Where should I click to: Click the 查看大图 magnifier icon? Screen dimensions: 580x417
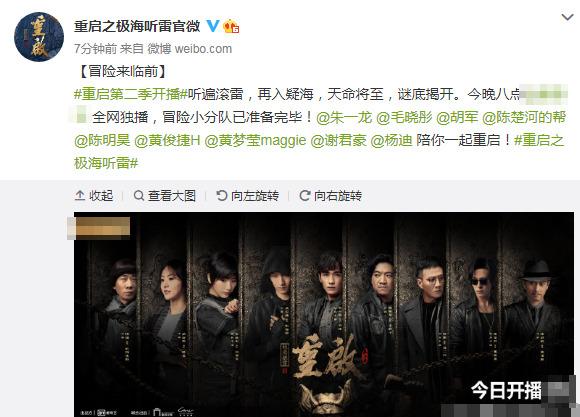click(139, 195)
